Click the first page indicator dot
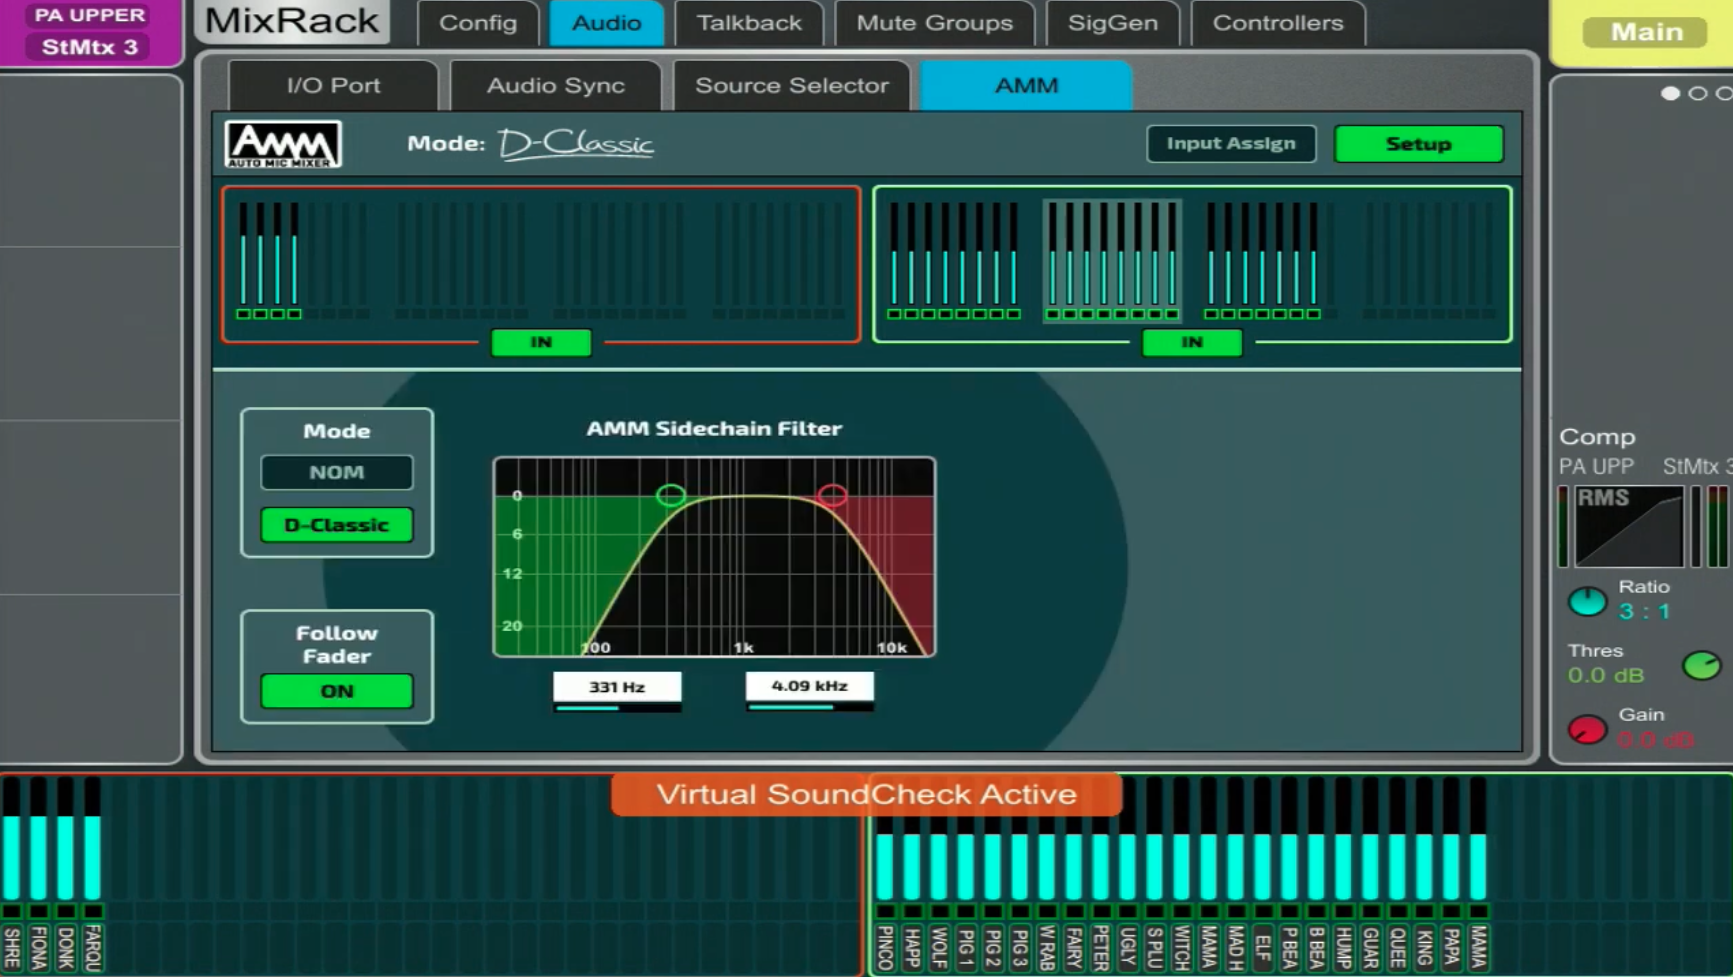The image size is (1733, 977). 1671,92
